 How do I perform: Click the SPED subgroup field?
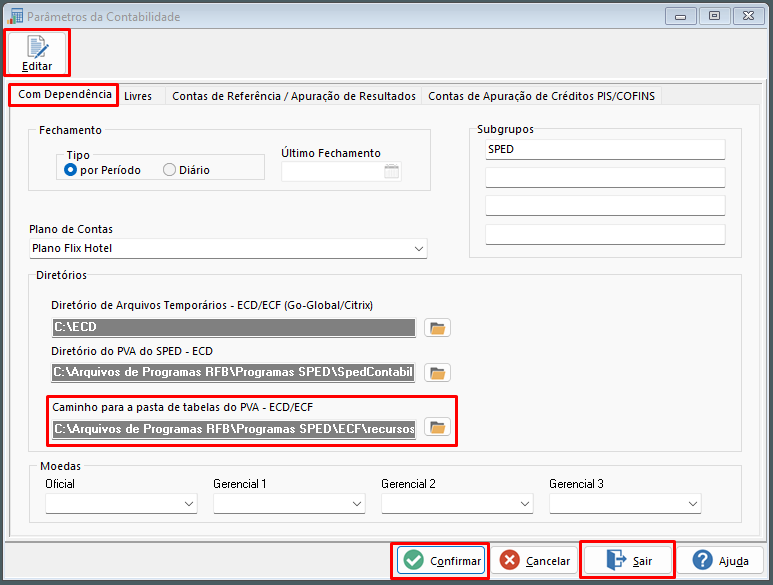coord(605,149)
